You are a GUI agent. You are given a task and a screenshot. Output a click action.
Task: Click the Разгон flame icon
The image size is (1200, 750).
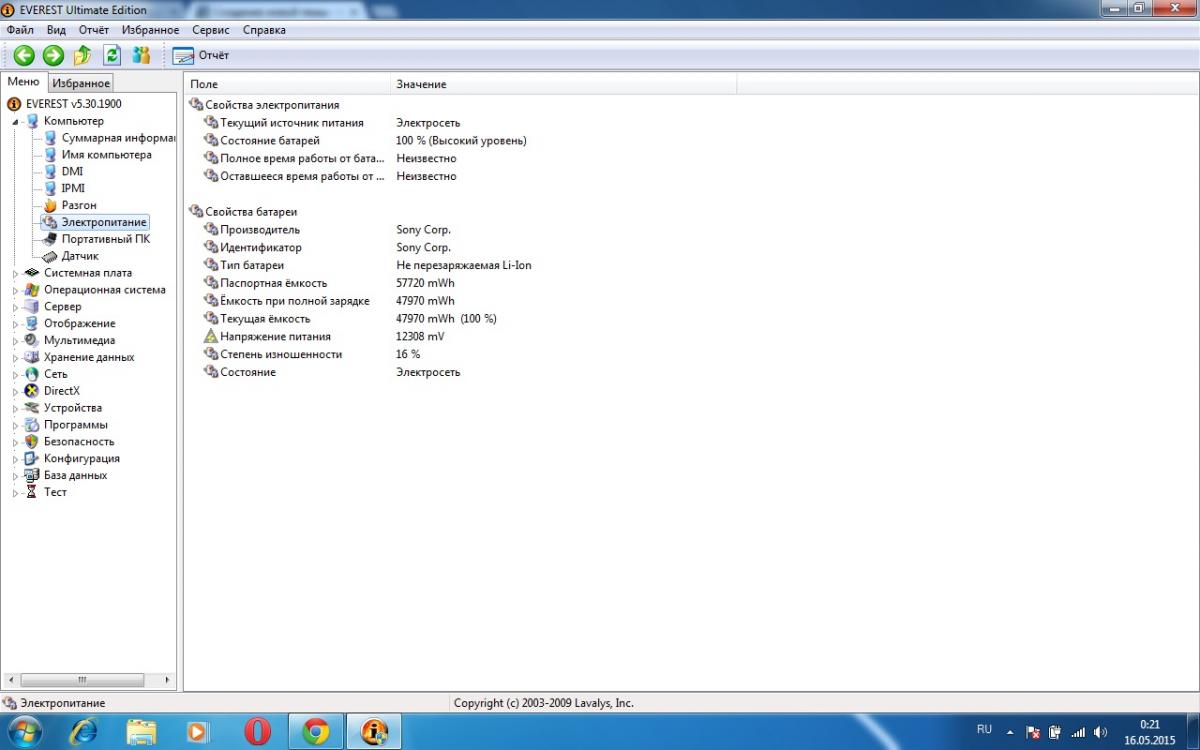pyautogui.click(x=50, y=205)
